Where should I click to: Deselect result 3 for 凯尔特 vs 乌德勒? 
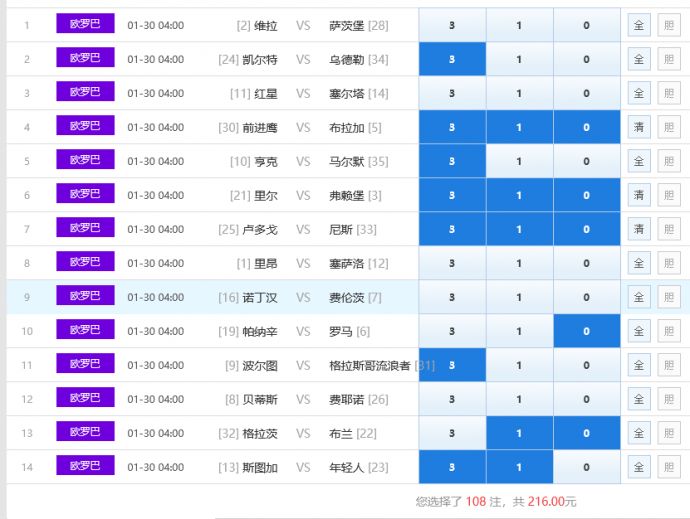(x=452, y=59)
